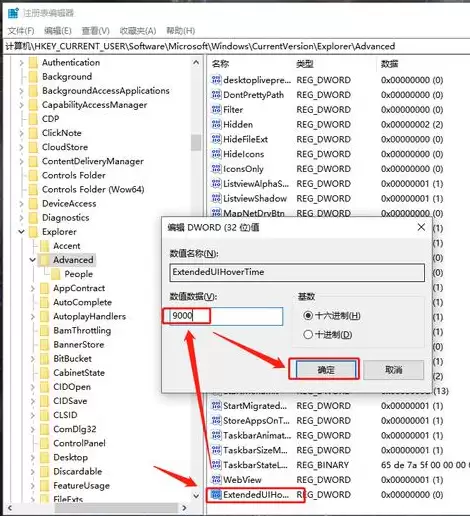Click the 确定 button
The image size is (470, 516).
[326, 369]
